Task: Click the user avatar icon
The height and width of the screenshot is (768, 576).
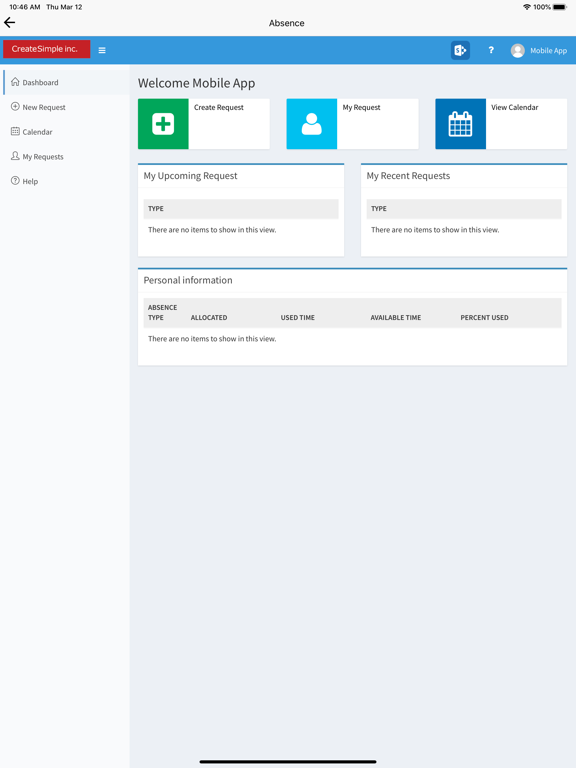Action: click(518, 50)
